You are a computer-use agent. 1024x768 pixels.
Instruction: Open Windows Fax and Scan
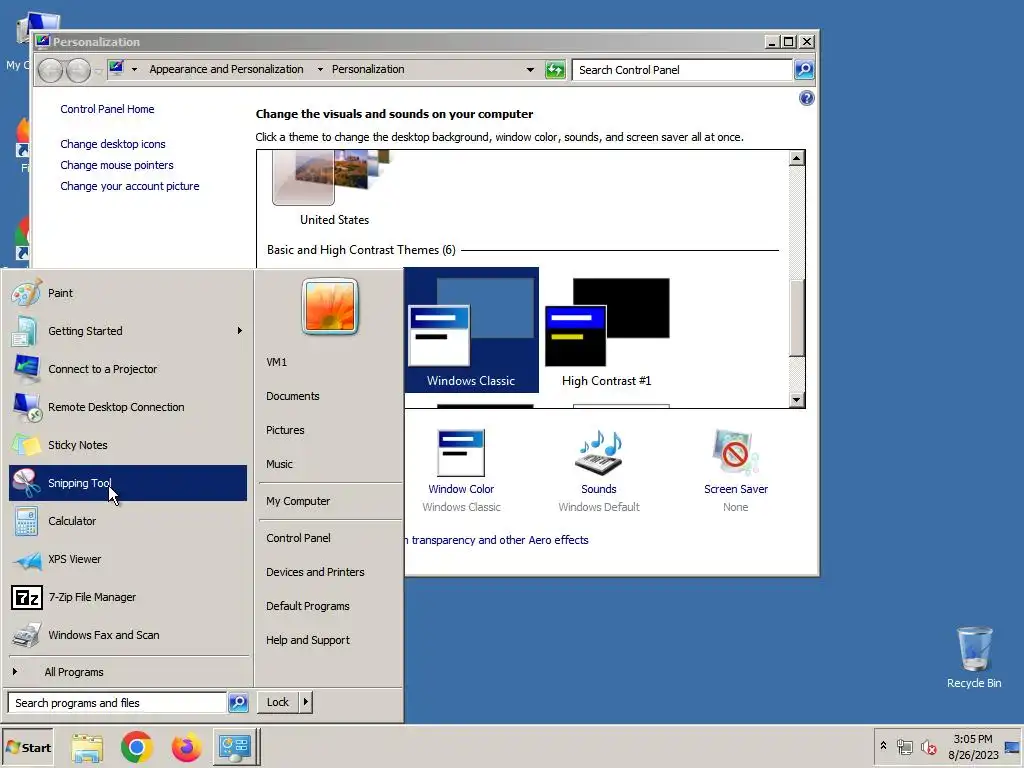pos(128,635)
